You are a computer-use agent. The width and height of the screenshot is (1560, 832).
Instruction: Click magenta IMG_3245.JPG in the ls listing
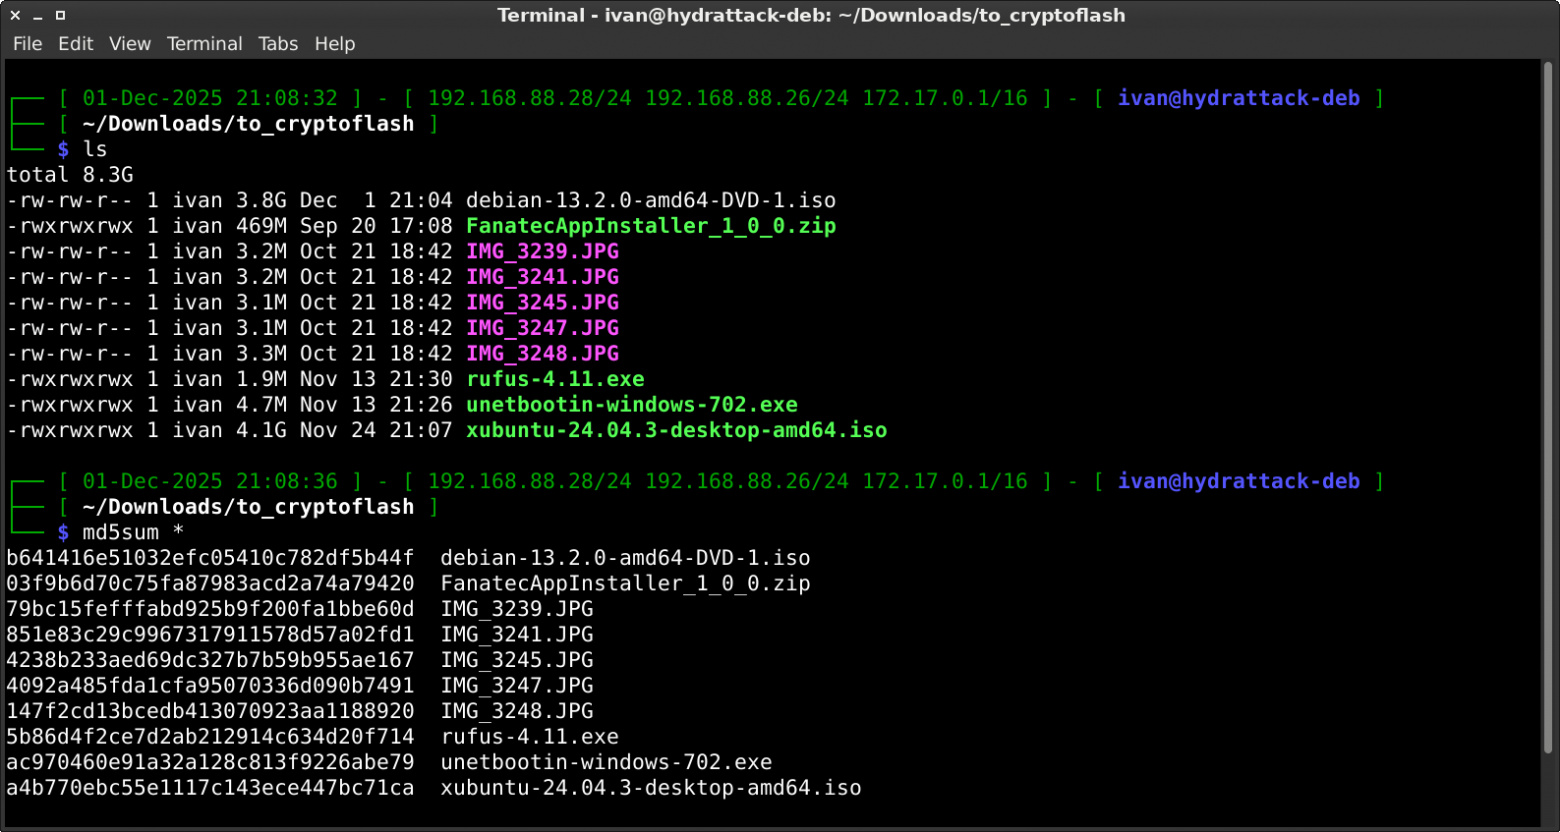(543, 302)
